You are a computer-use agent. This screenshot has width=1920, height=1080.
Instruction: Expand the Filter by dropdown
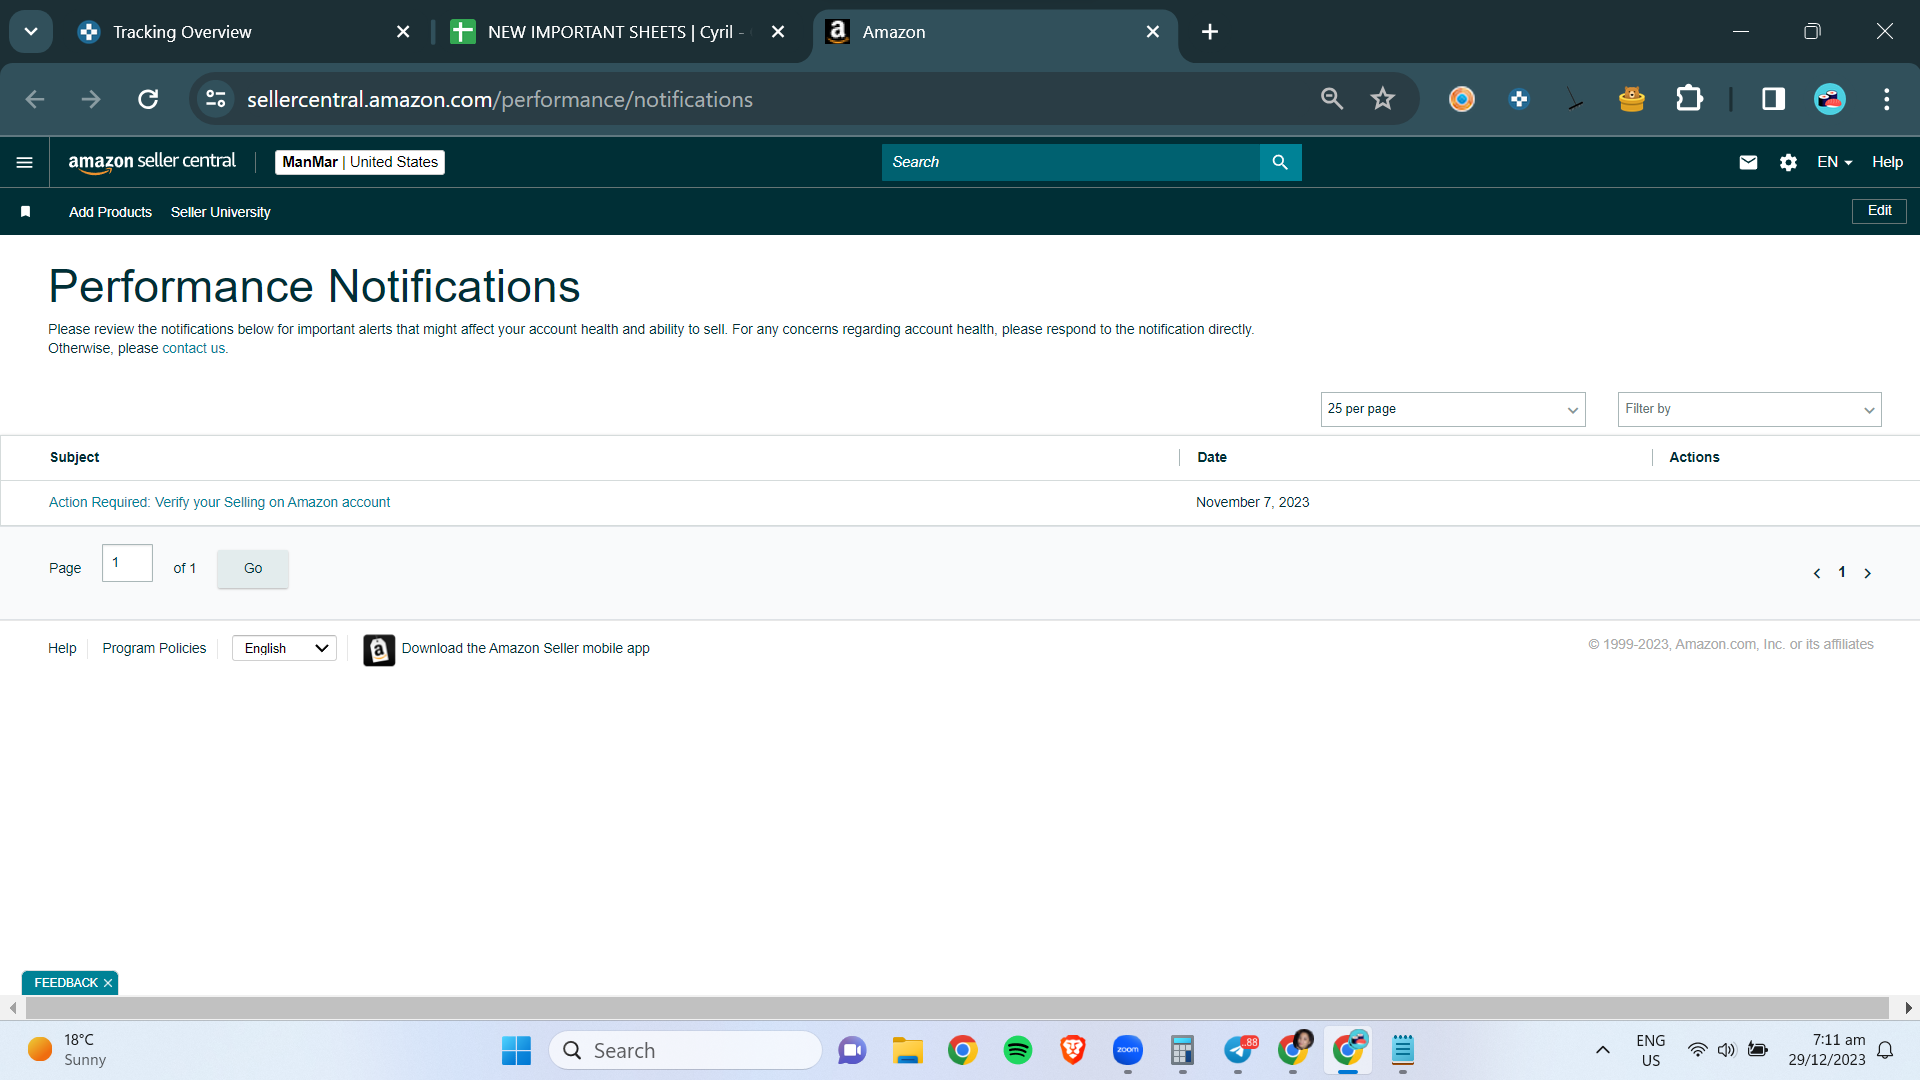pos(1750,409)
